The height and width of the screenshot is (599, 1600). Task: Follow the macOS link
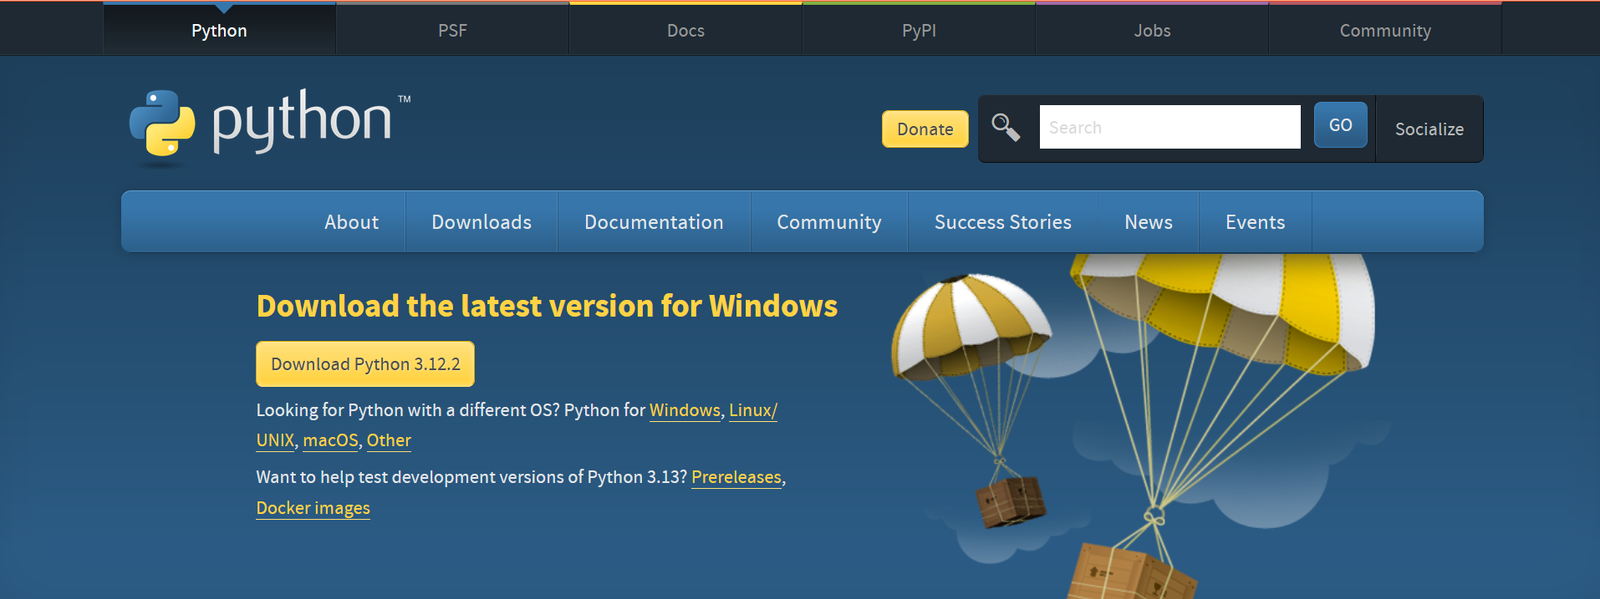coord(330,440)
